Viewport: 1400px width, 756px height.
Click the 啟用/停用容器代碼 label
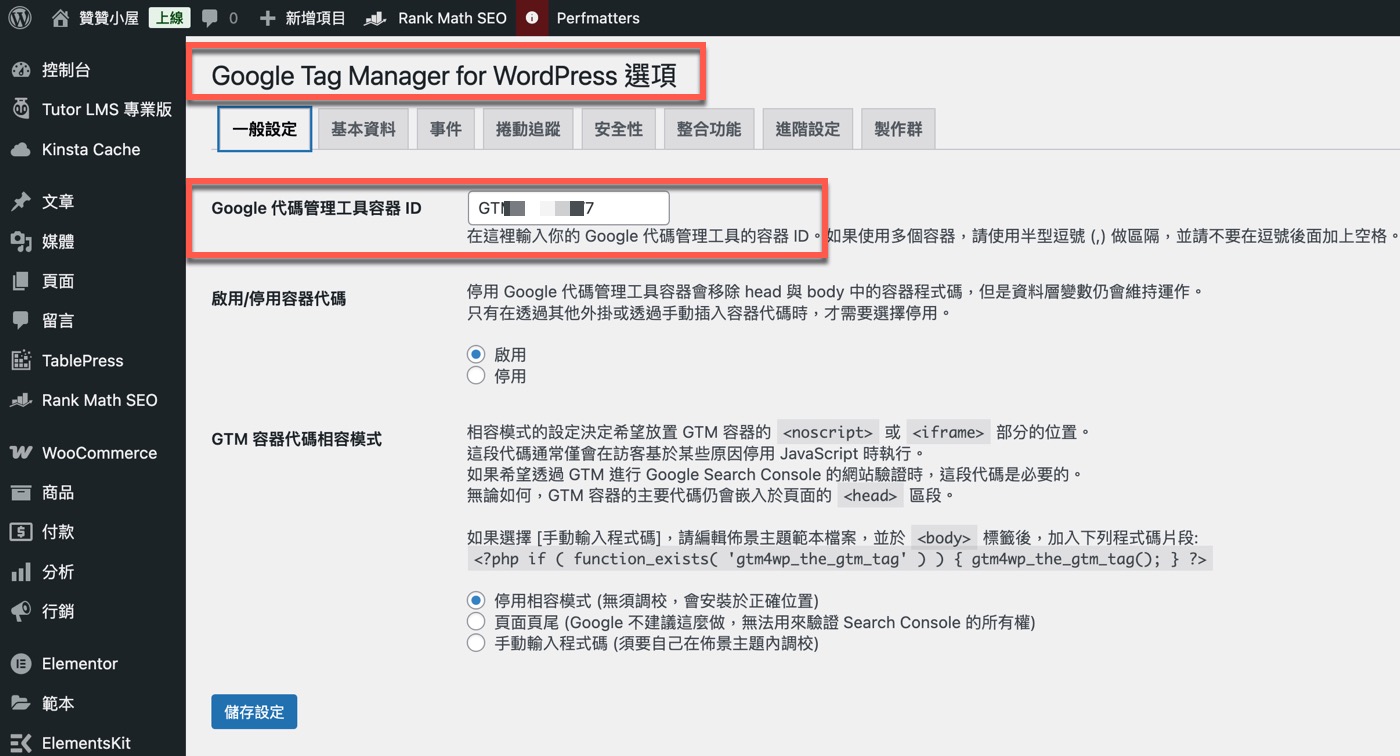coord(279,299)
